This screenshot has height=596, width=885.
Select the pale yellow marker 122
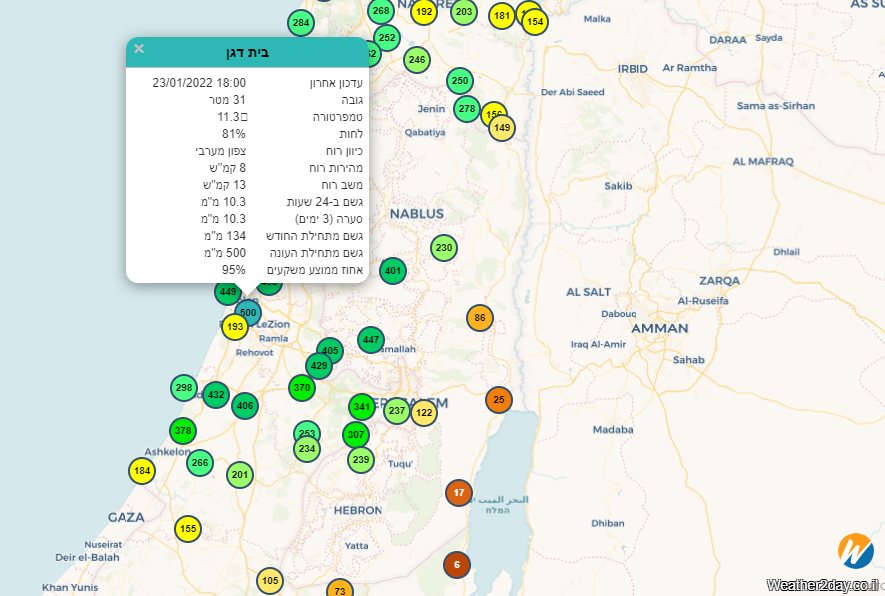[424, 412]
